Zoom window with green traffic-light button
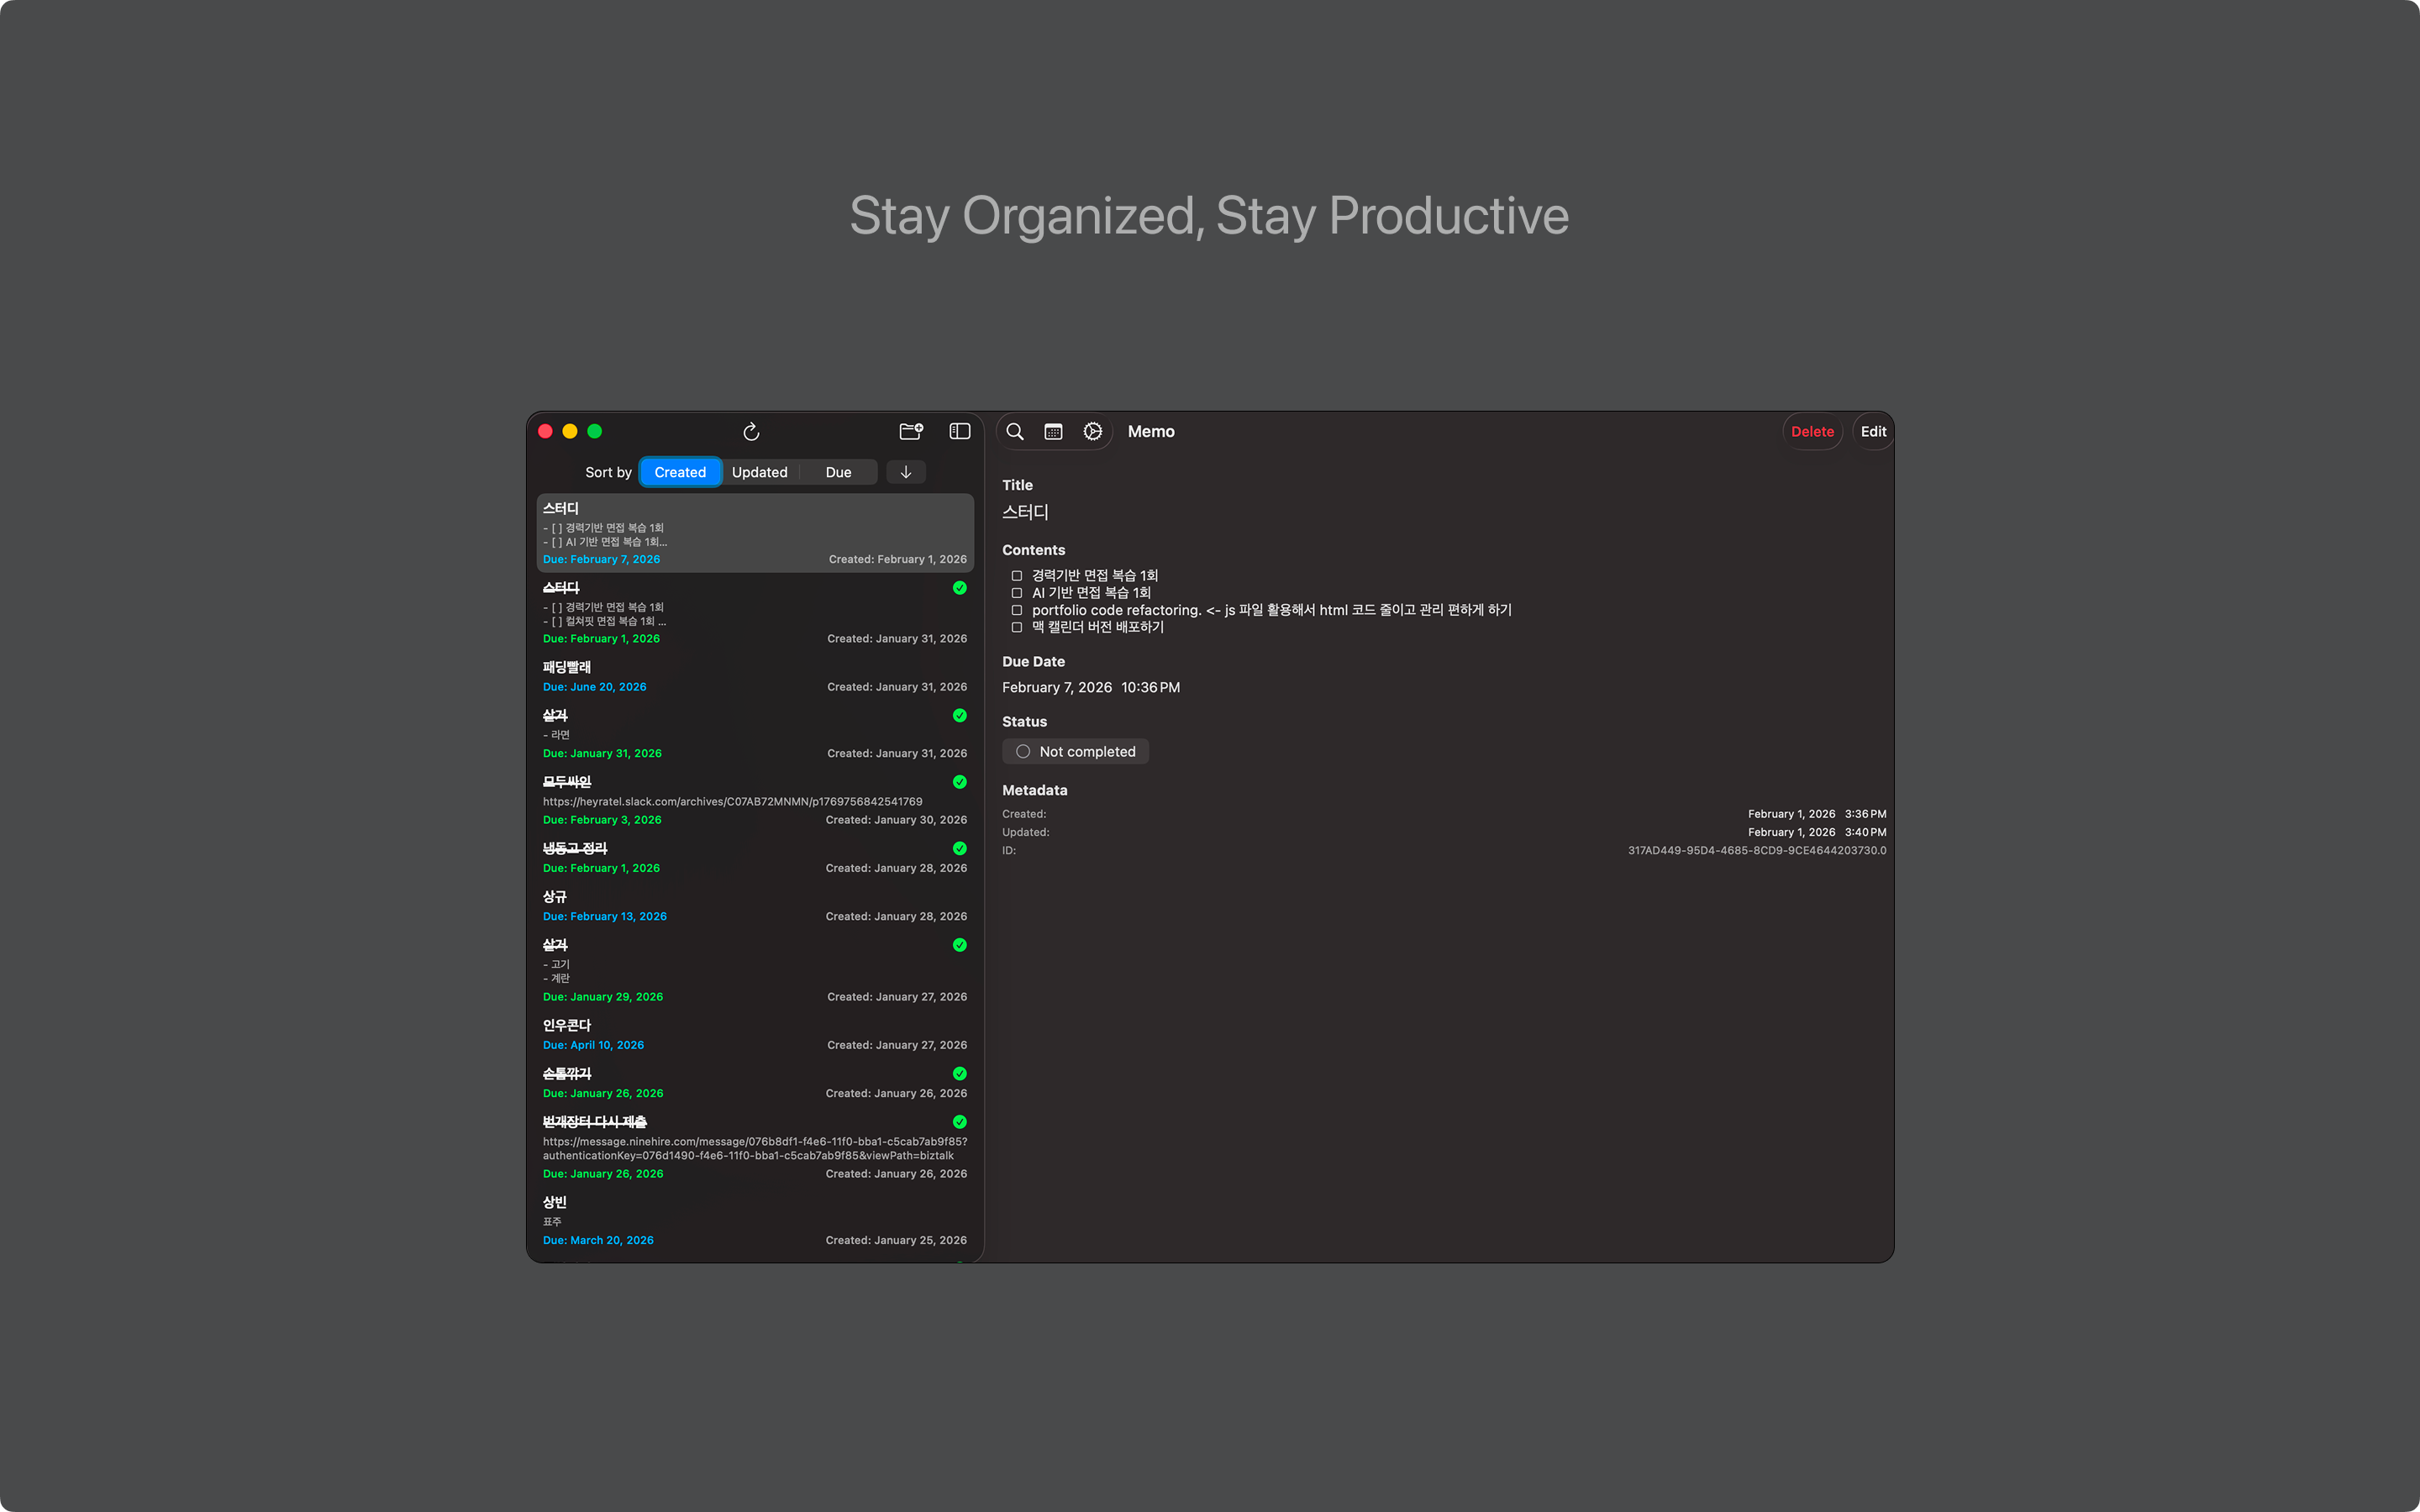This screenshot has width=2420, height=1512. pyautogui.click(x=595, y=431)
